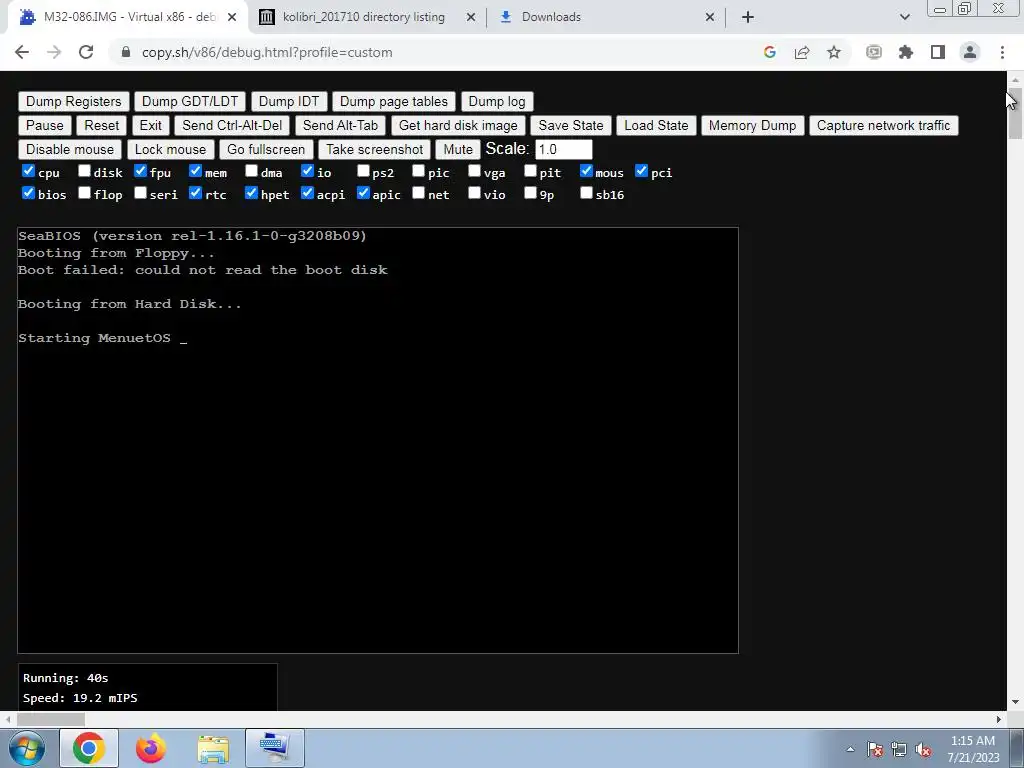Screen dimensions: 1024x768
Task: Close the kolibri_201710 directory listing tab
Action: [x=471, y=18]
